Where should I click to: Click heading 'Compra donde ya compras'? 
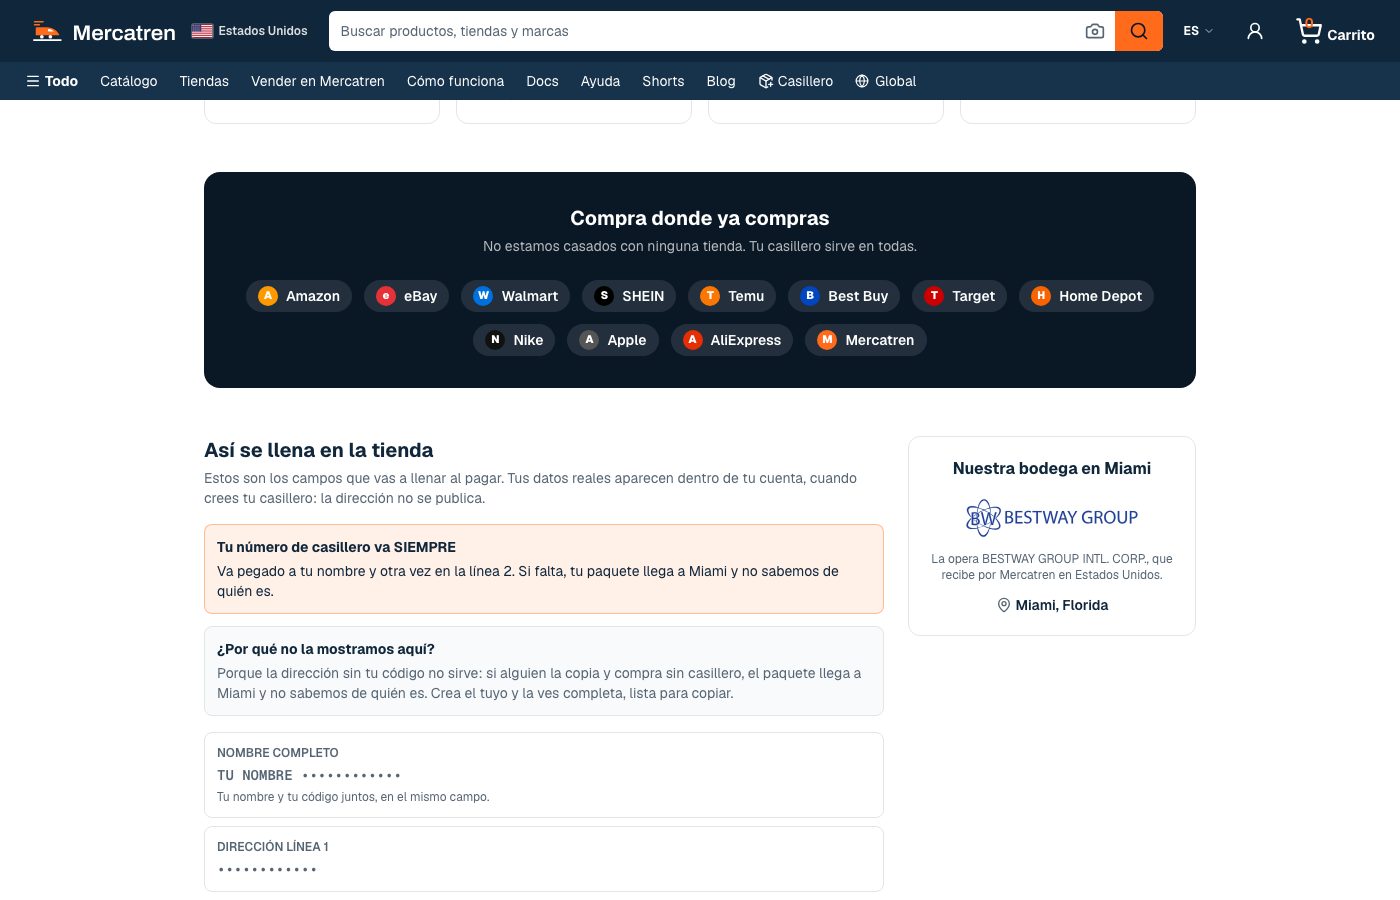tap(700, 218)
